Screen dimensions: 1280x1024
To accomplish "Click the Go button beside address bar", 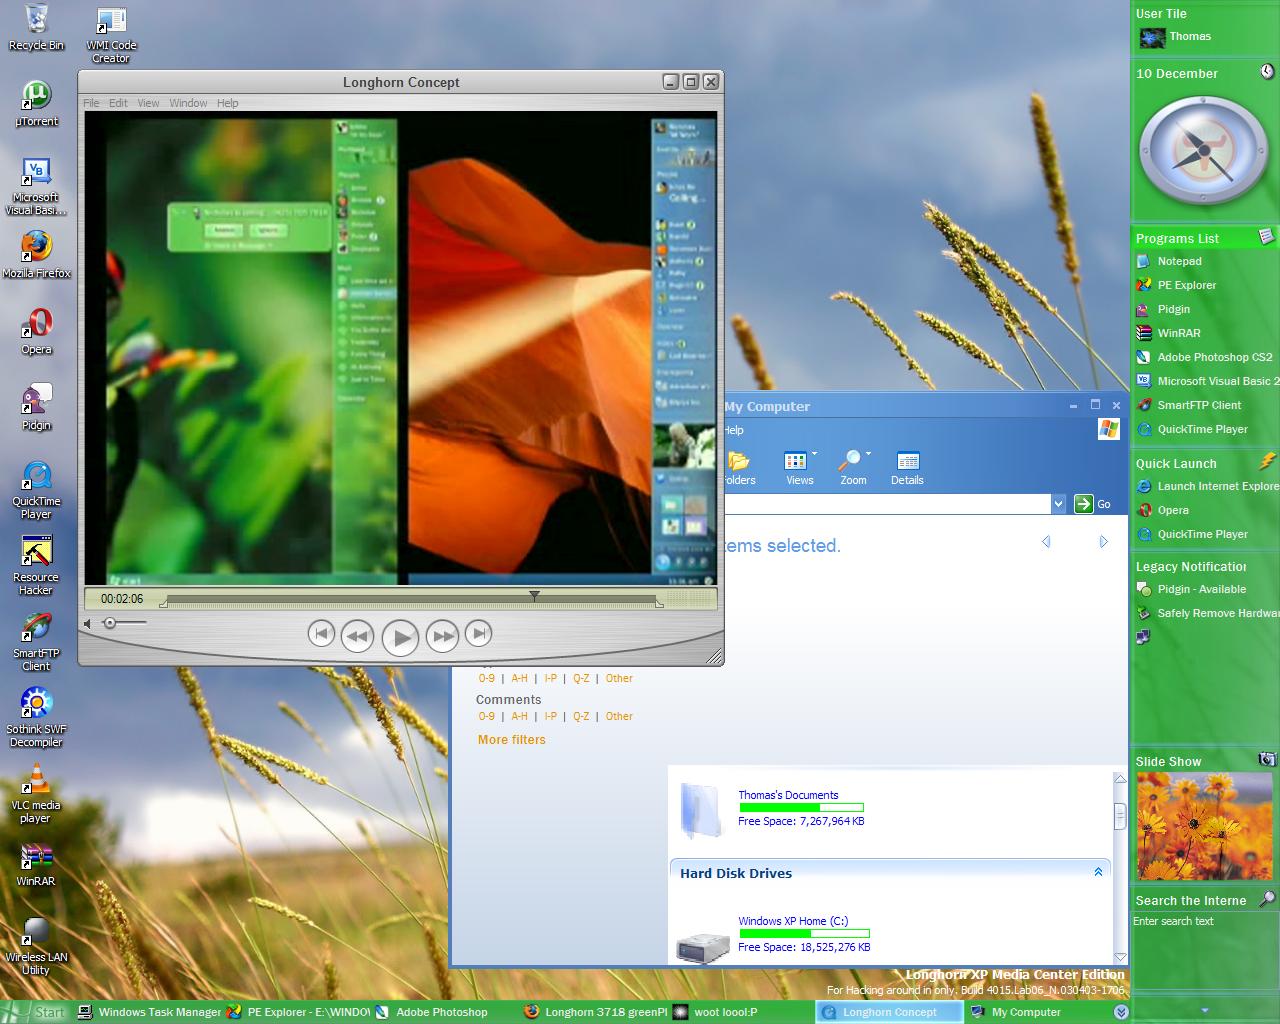I will point(1092,504).
